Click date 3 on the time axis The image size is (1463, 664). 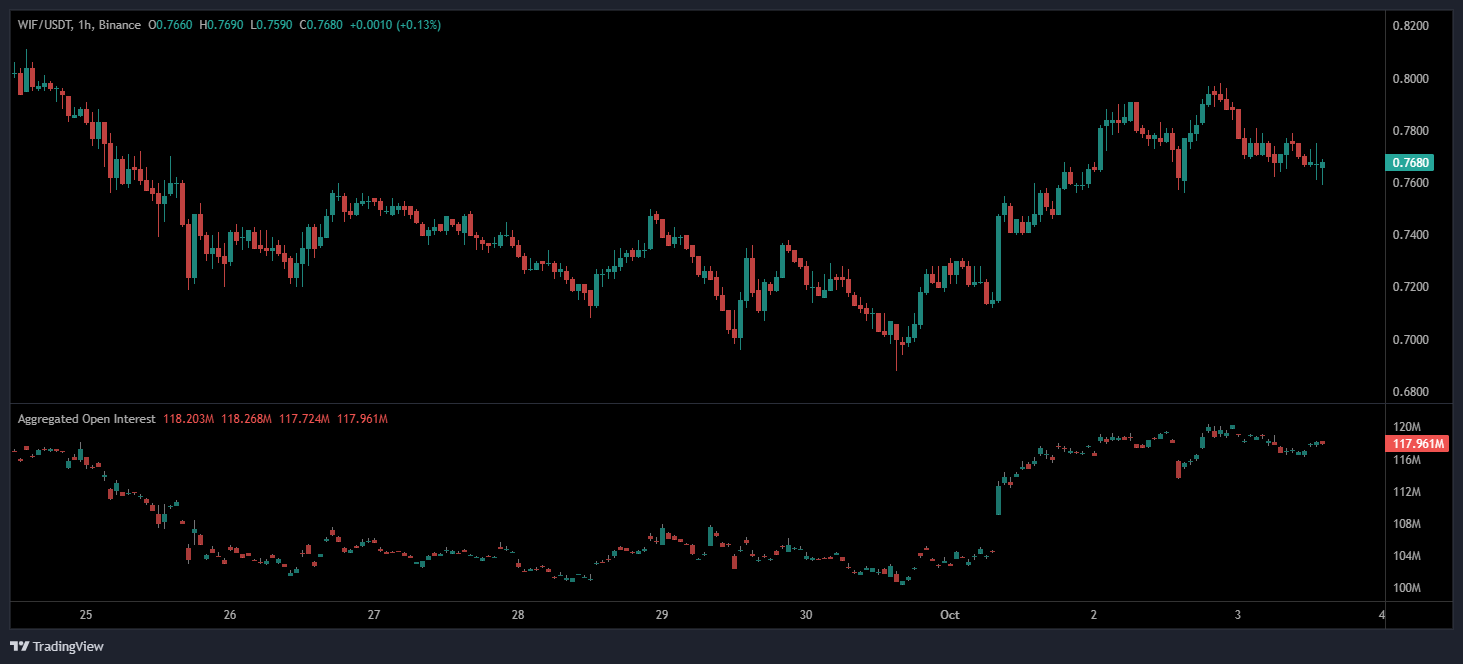1238,615
